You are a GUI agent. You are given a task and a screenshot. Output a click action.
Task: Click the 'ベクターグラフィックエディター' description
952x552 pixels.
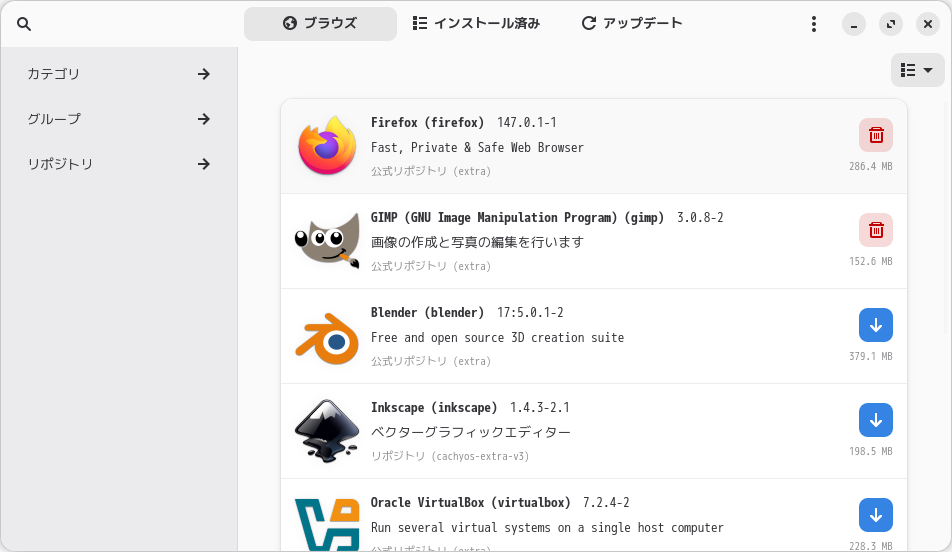tap(471, 432)
